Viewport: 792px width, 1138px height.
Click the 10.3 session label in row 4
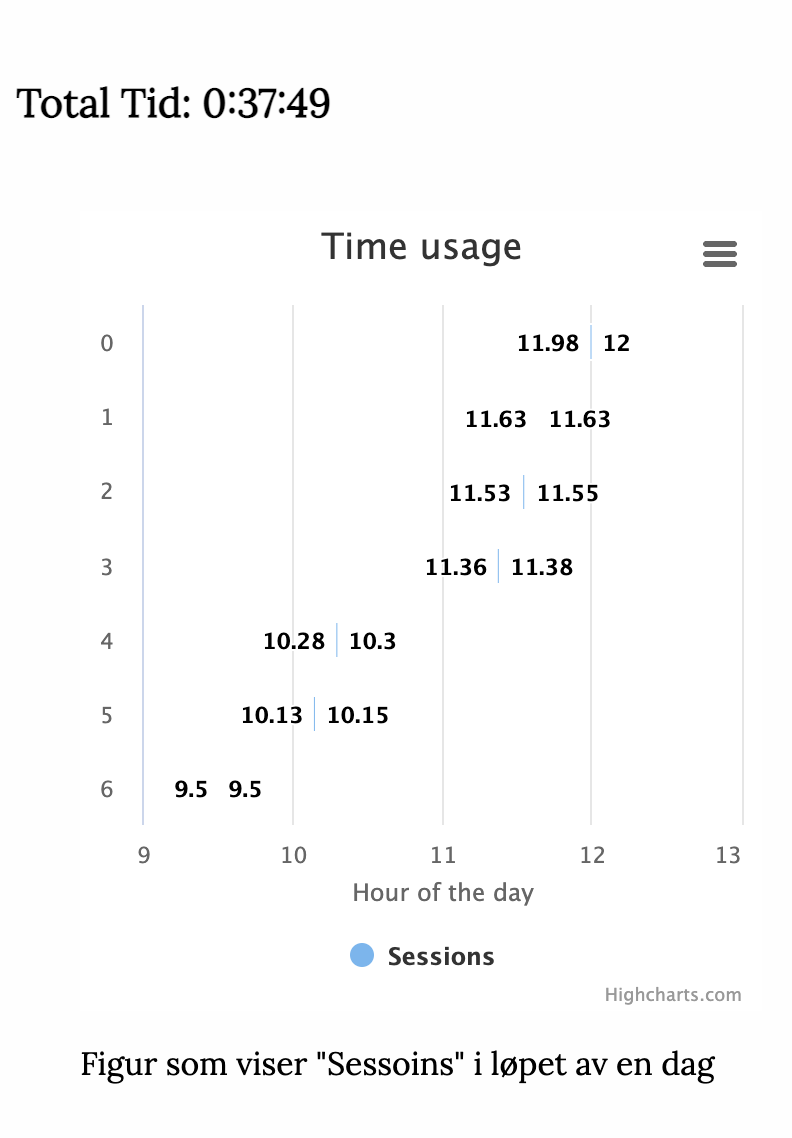point(372,641)
